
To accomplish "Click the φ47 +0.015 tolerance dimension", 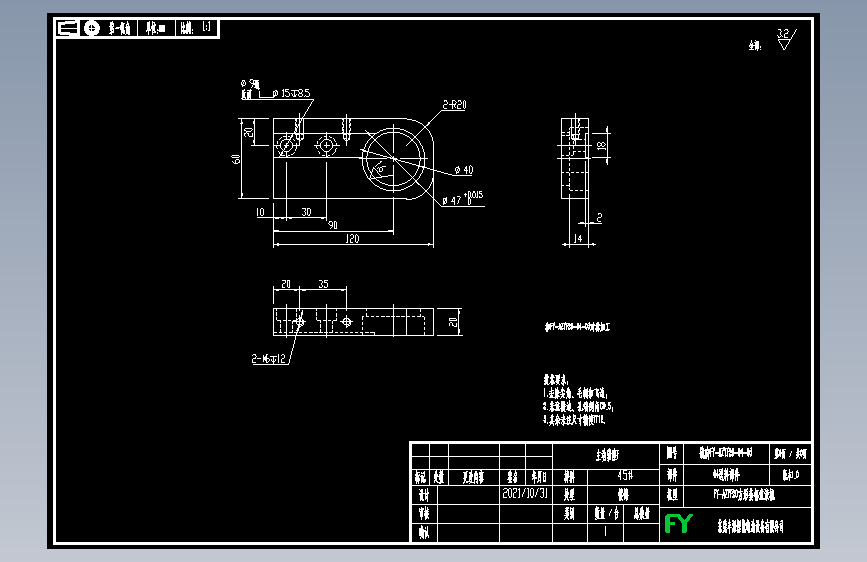I will [x=463, y=199].
